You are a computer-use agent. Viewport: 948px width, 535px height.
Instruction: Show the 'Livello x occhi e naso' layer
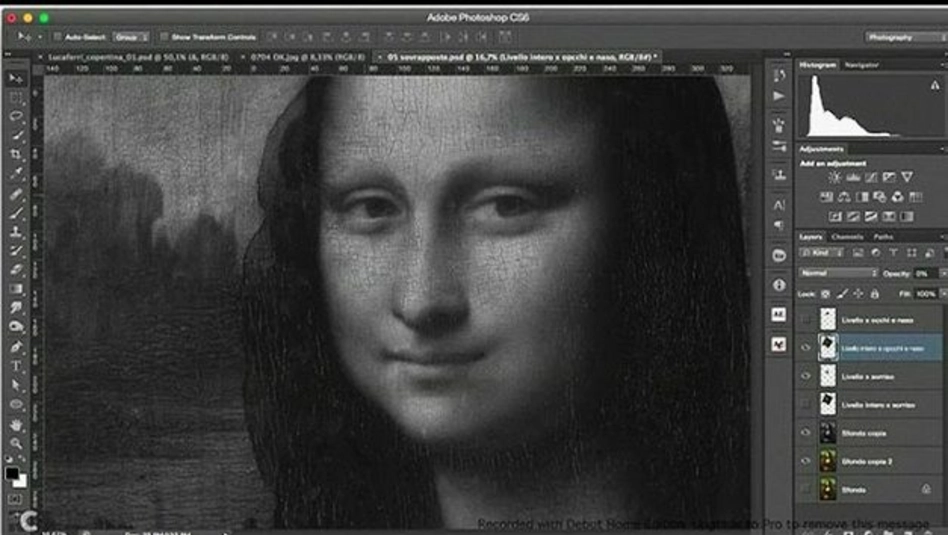805,320
